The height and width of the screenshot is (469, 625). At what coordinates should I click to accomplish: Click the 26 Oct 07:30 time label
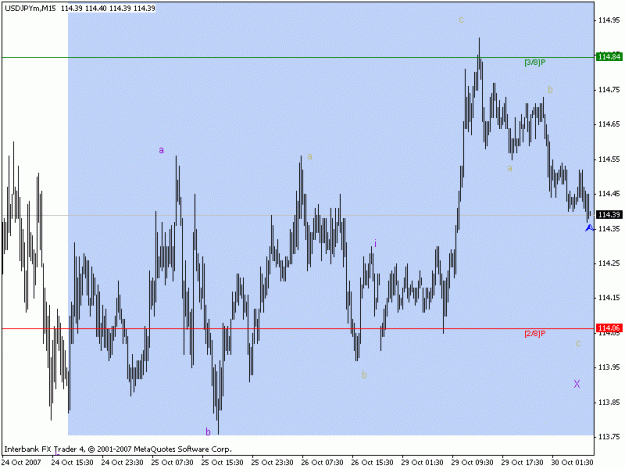click(x=322, y=463)
